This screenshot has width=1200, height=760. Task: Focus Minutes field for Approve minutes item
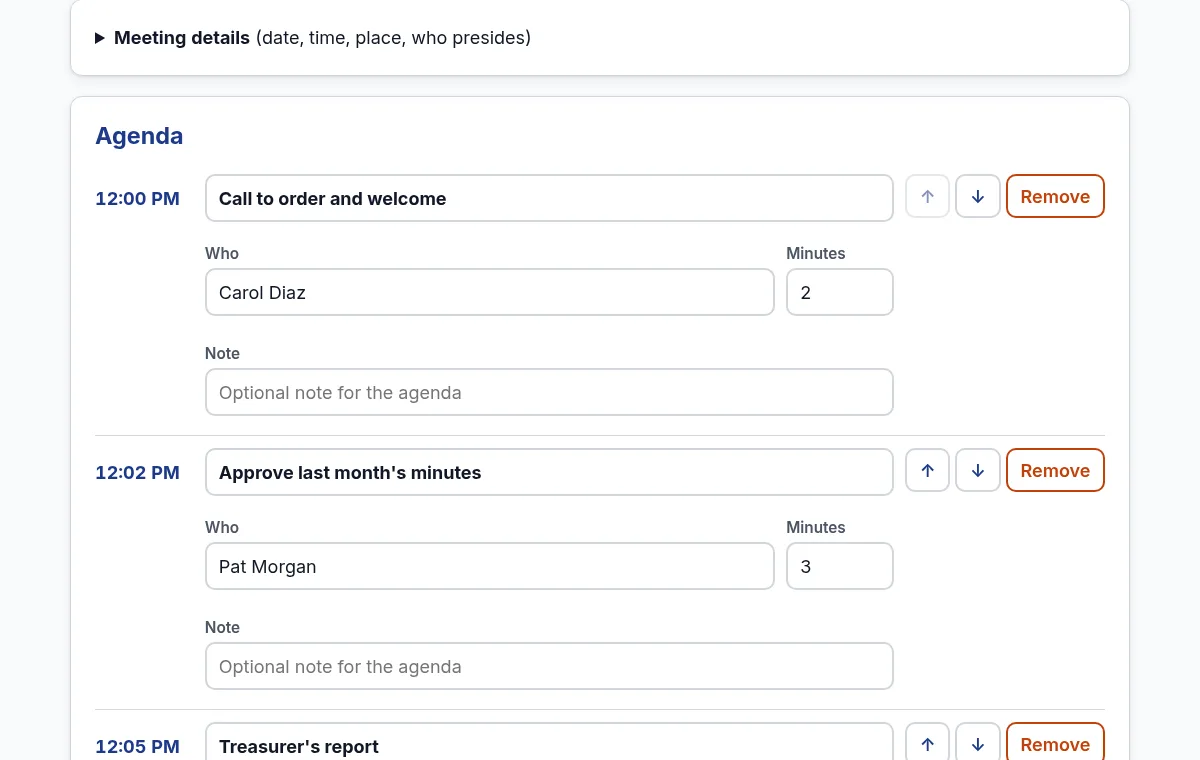click(x=840, y=566)
